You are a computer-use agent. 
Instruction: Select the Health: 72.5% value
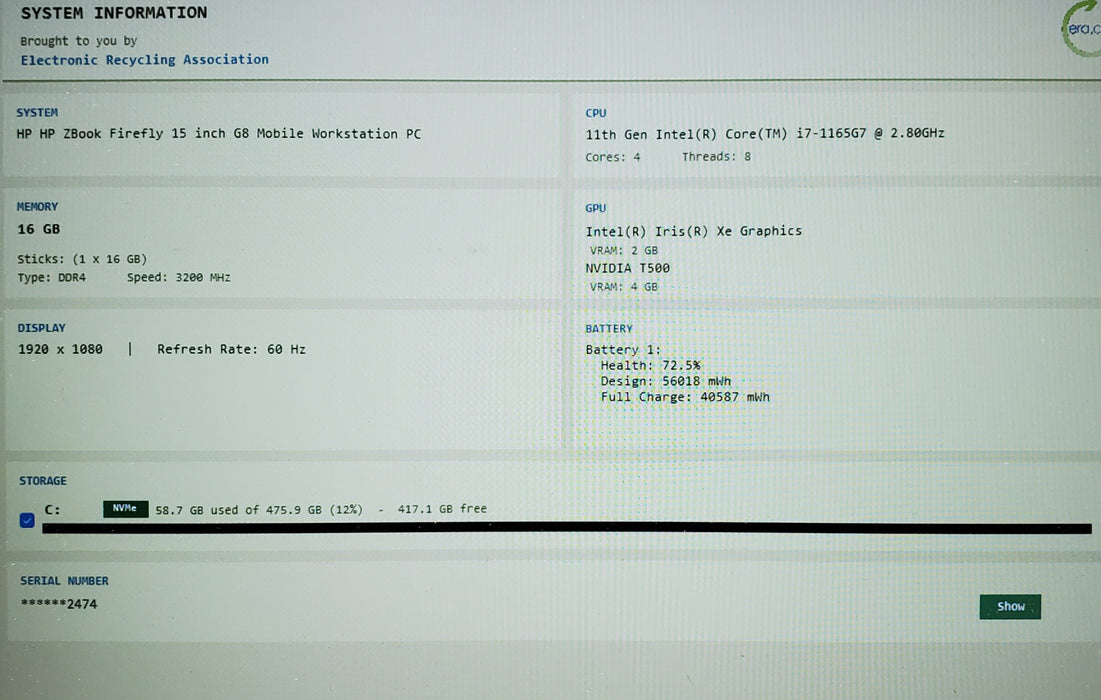click(x=650, y=365)
